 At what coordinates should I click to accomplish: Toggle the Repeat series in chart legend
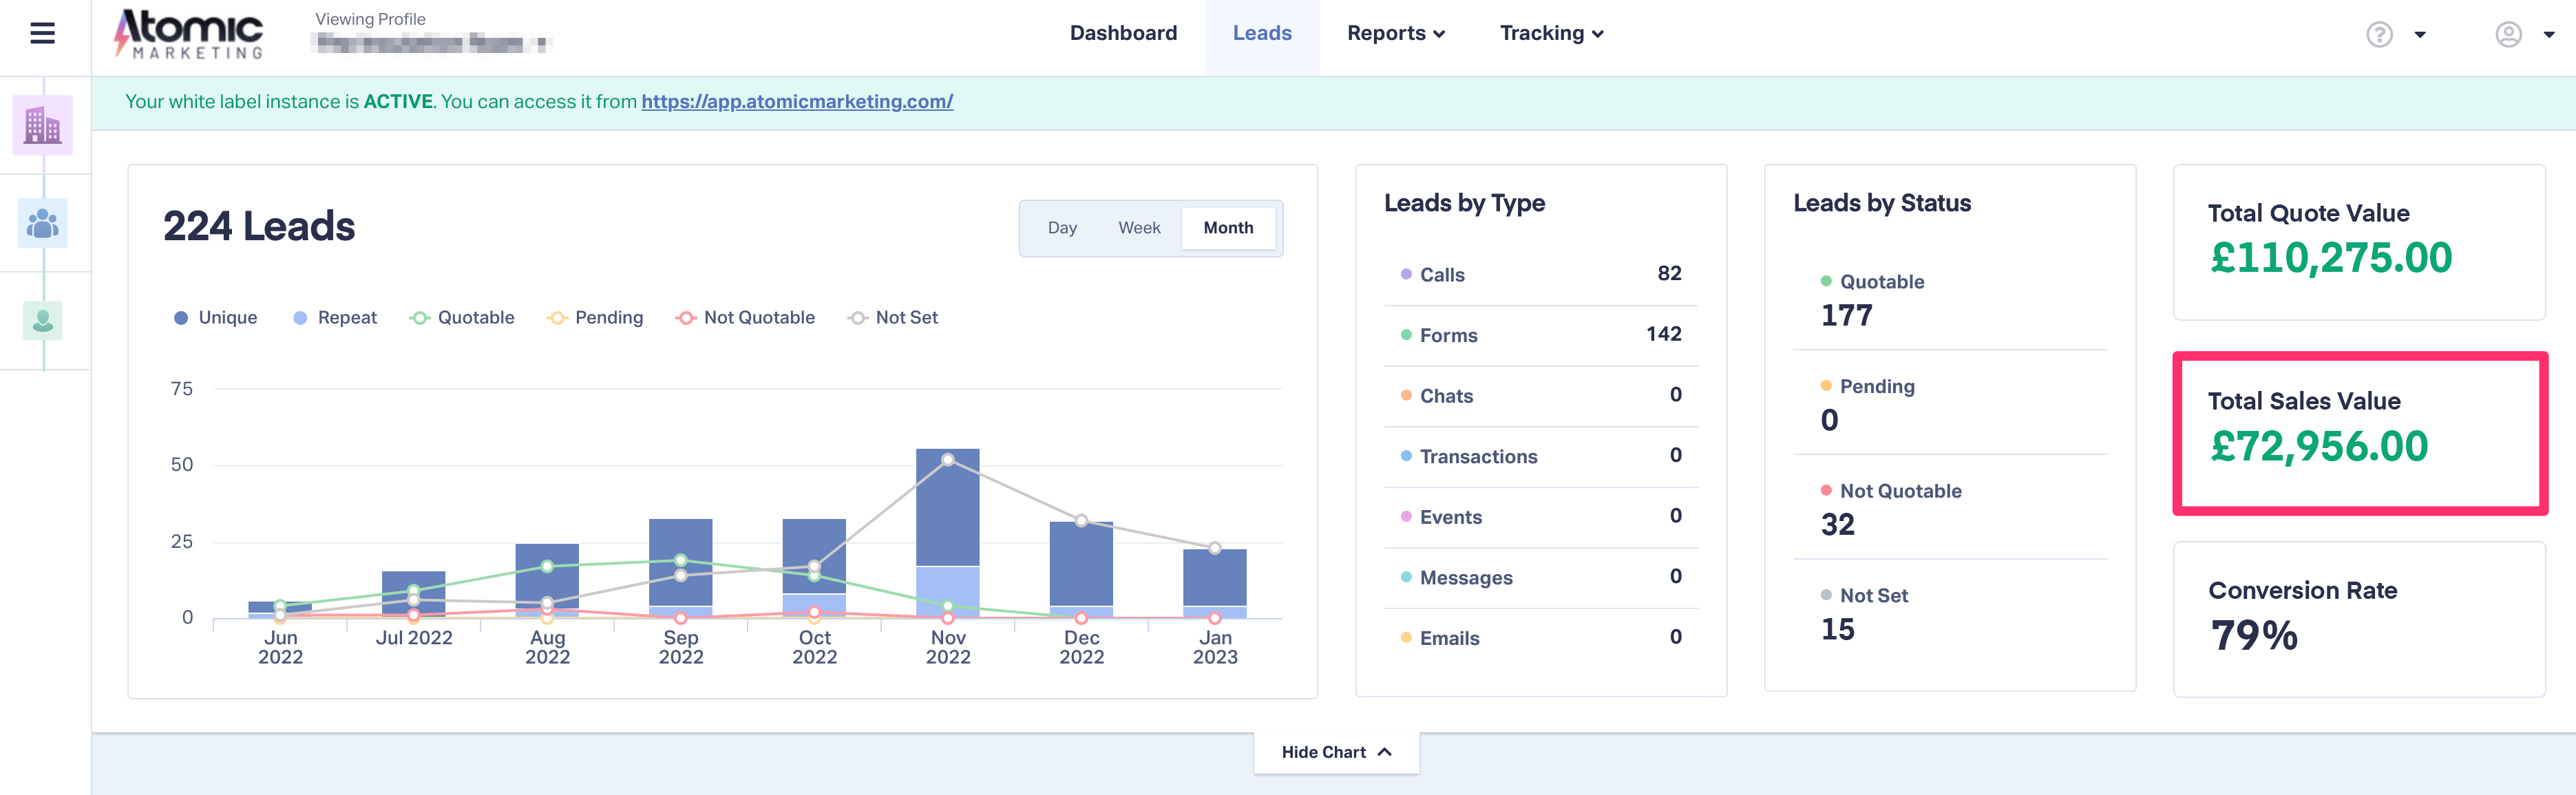(335, 318)
